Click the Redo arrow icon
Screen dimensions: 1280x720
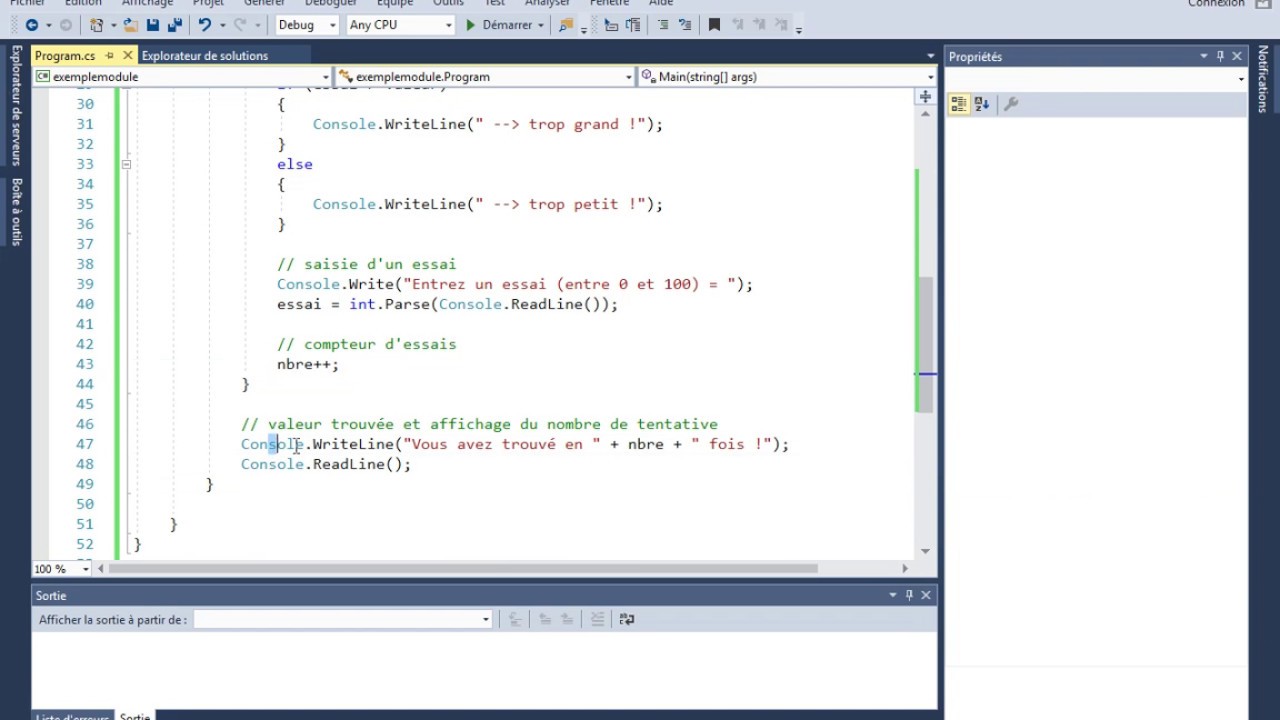pyautogui.click(x=241, y=25)
